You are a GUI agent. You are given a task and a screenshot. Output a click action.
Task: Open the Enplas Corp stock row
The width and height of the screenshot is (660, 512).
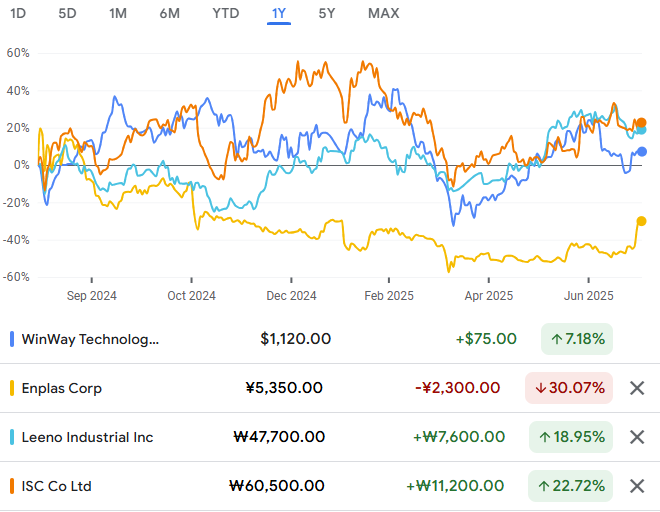(330, 388)
